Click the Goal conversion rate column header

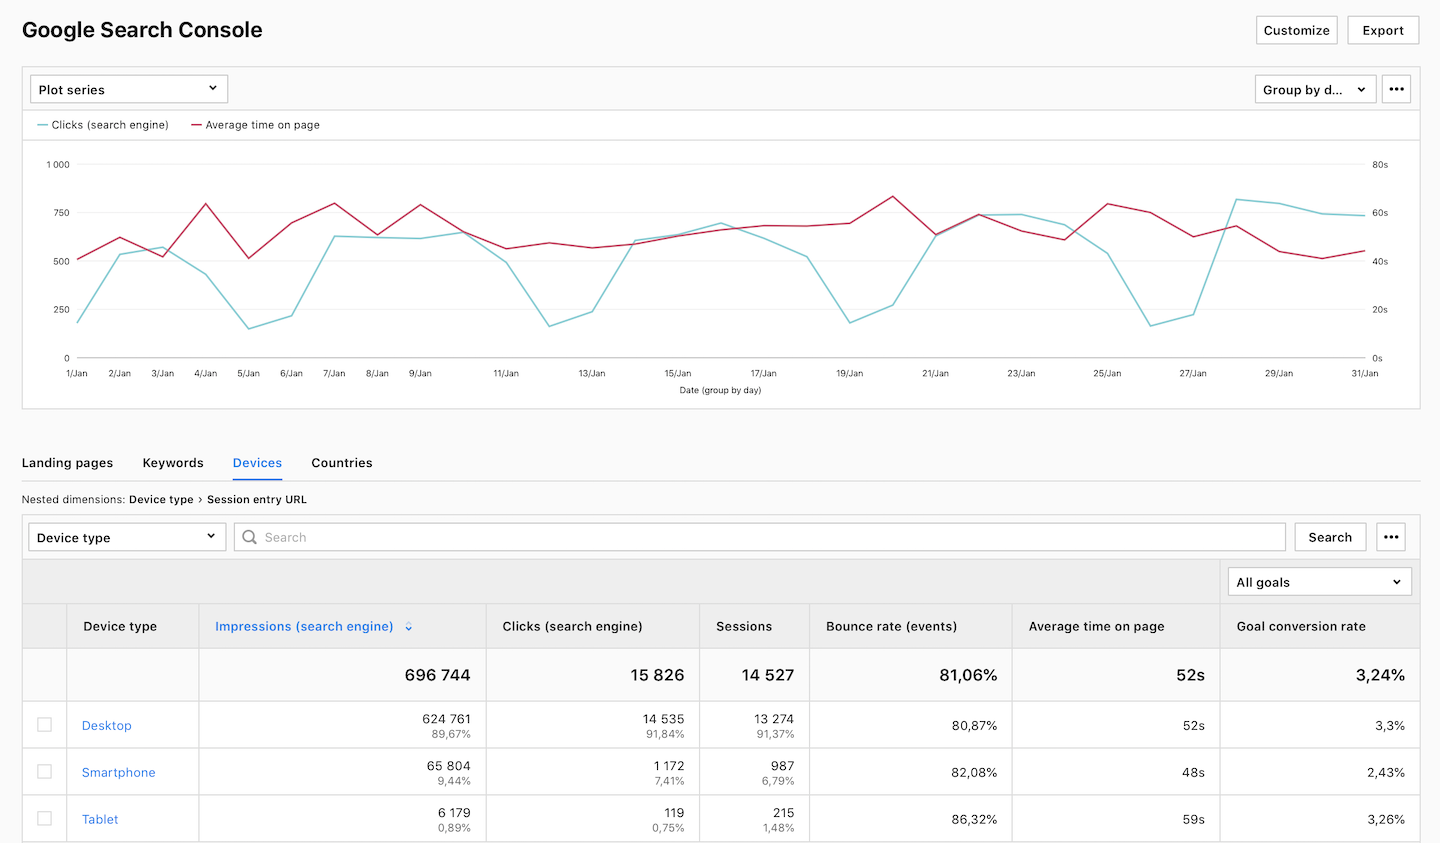click(x=1301, y=627)
